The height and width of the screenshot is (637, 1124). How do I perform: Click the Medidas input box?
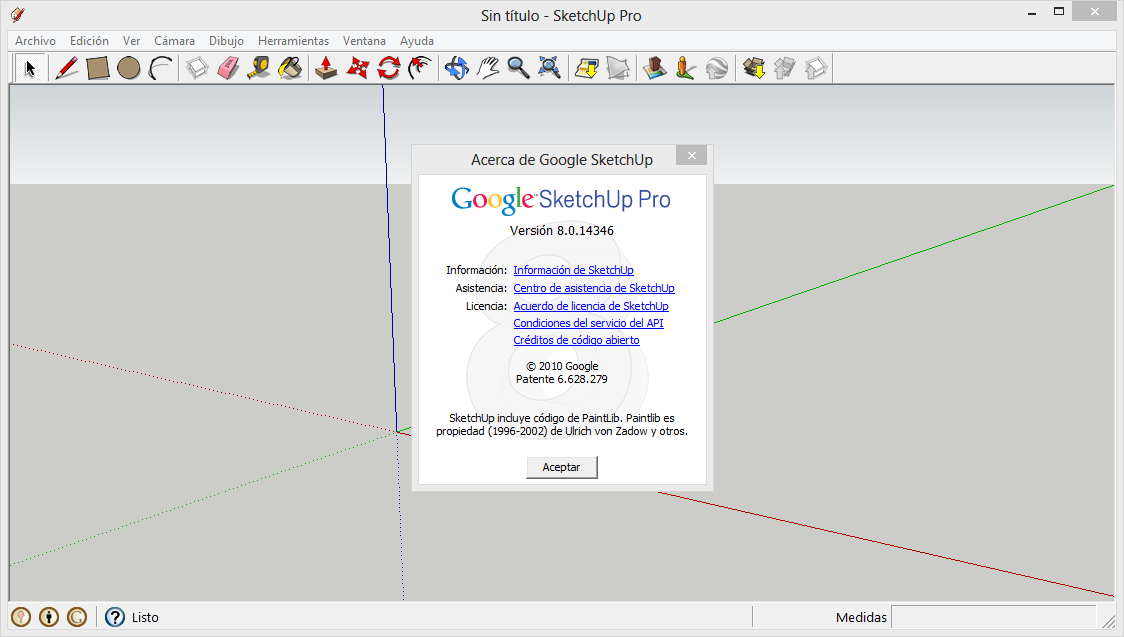[994, 617]
